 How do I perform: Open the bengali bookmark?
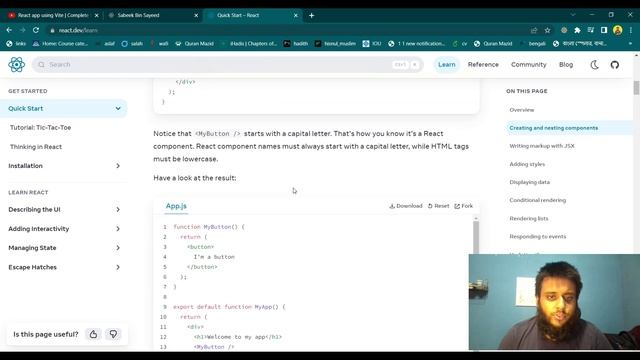[x=533, y=43]
